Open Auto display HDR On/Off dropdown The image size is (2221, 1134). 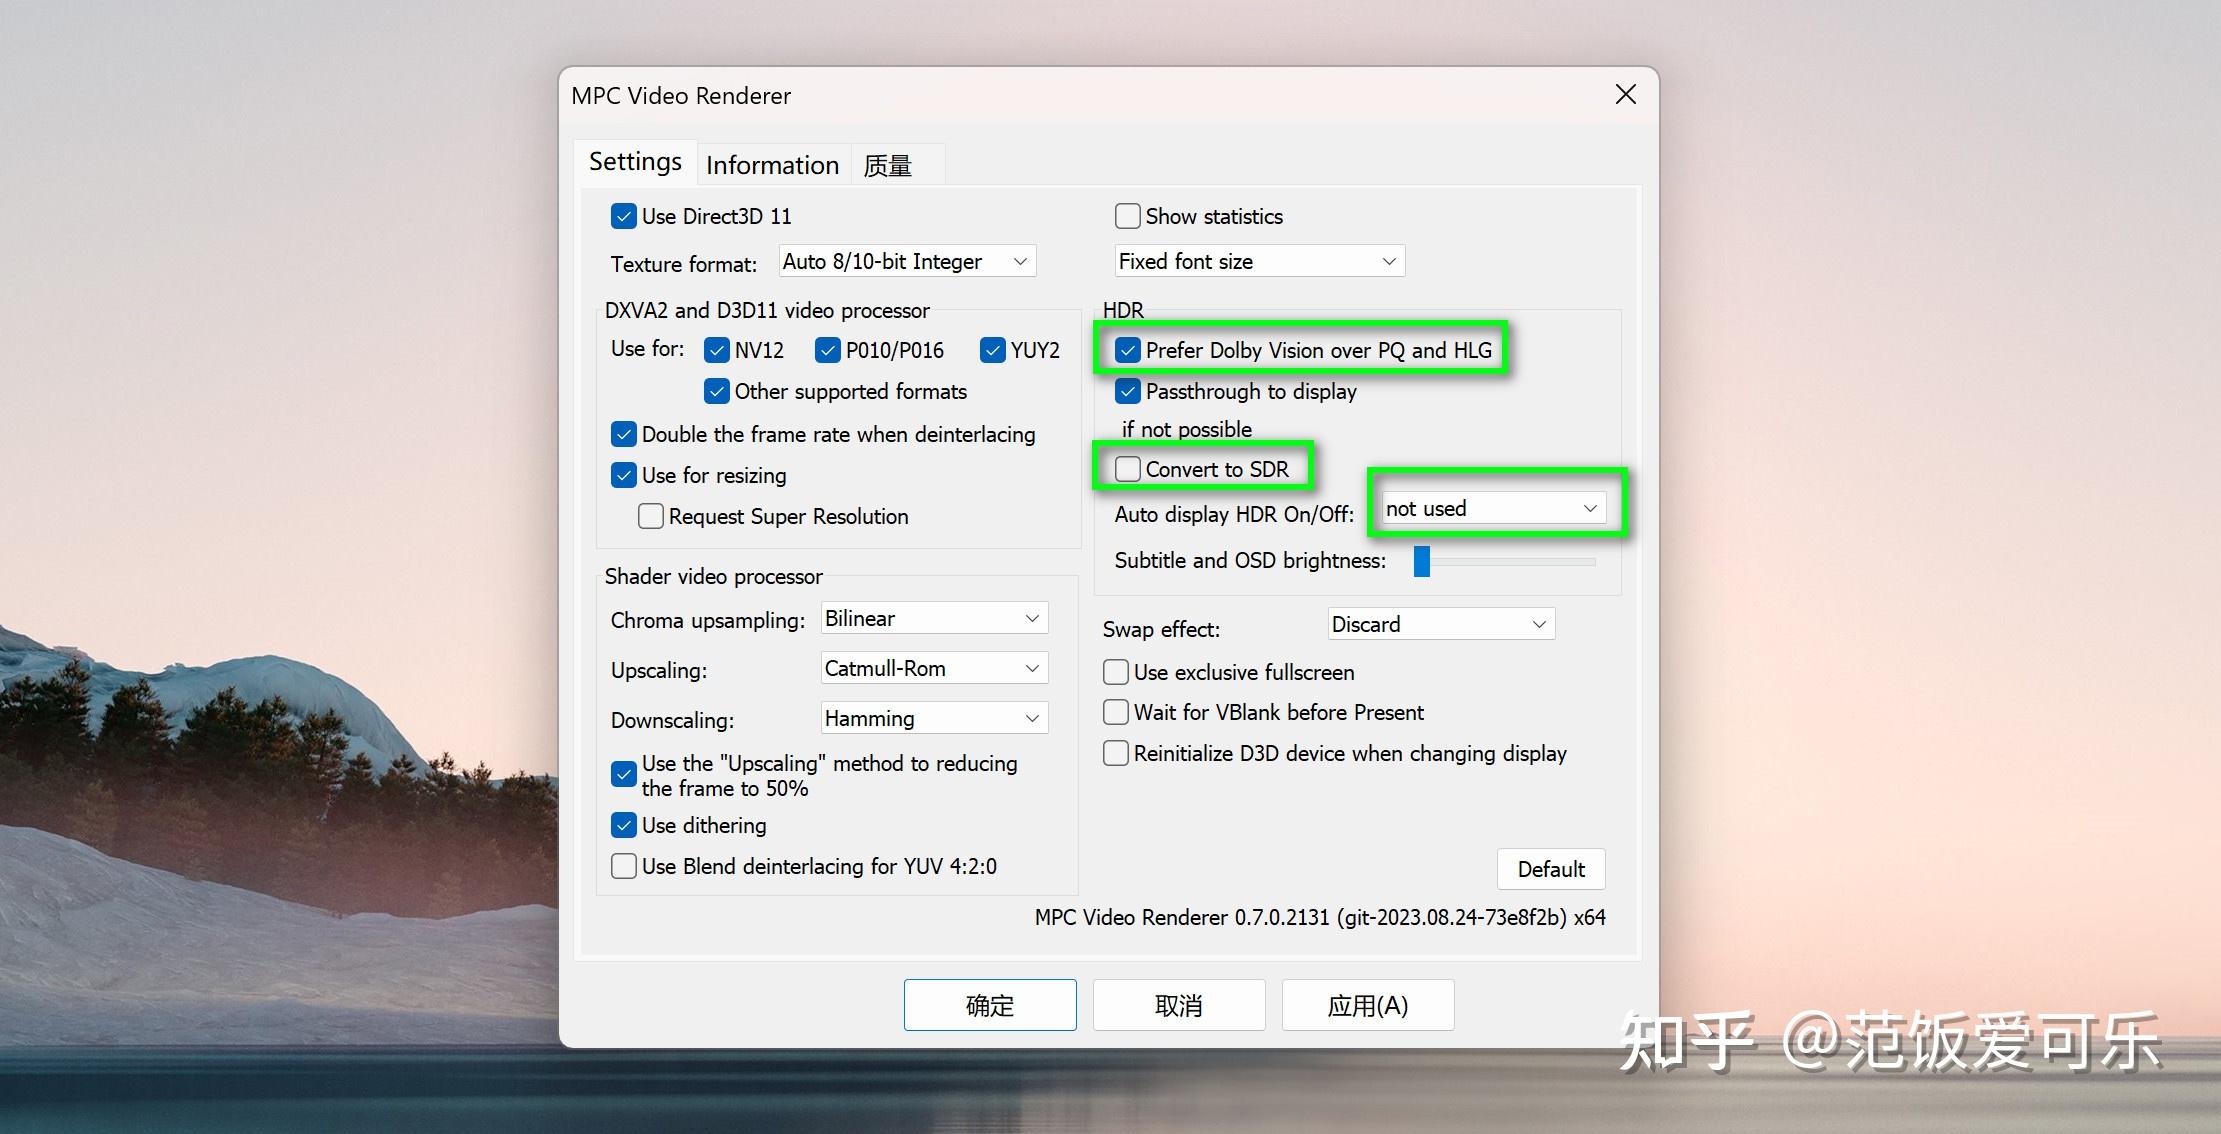point(1493,508)
